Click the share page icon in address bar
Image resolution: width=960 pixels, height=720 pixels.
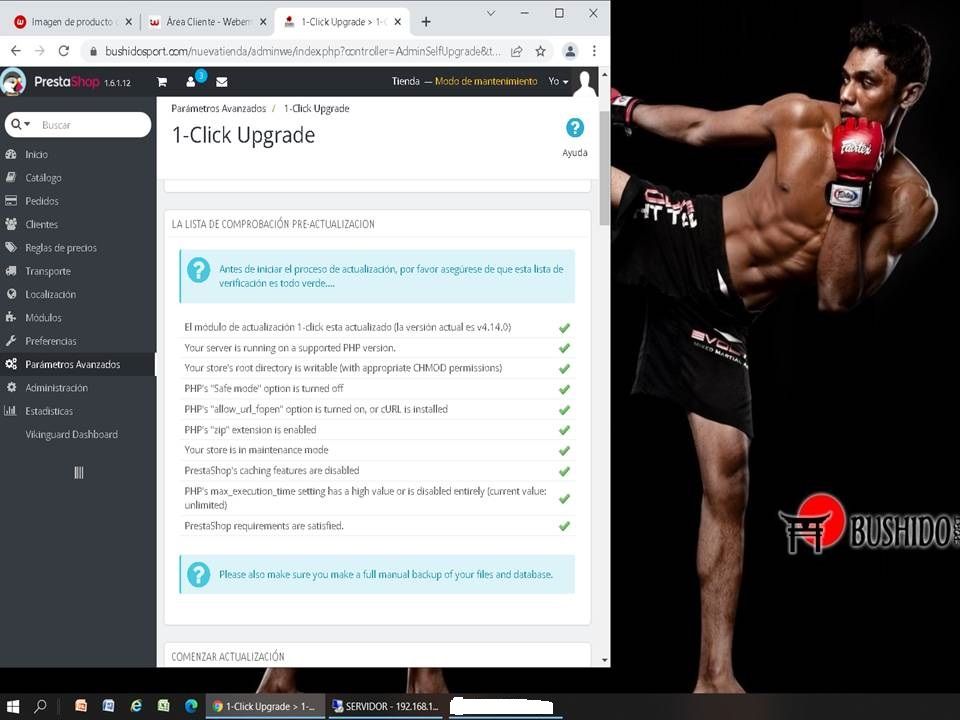tap(516, 51)
